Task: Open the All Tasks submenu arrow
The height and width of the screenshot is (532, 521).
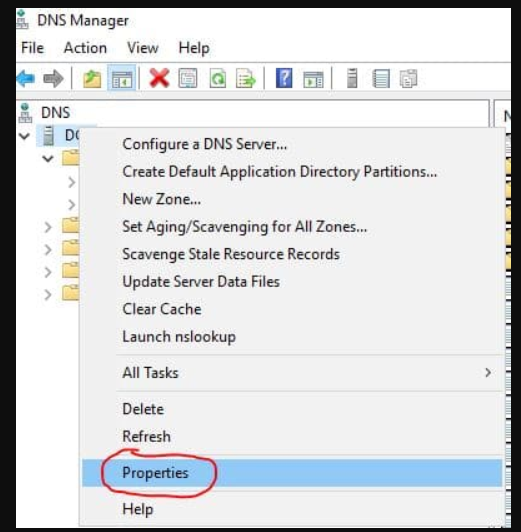Action: click(x=488, y=373)
